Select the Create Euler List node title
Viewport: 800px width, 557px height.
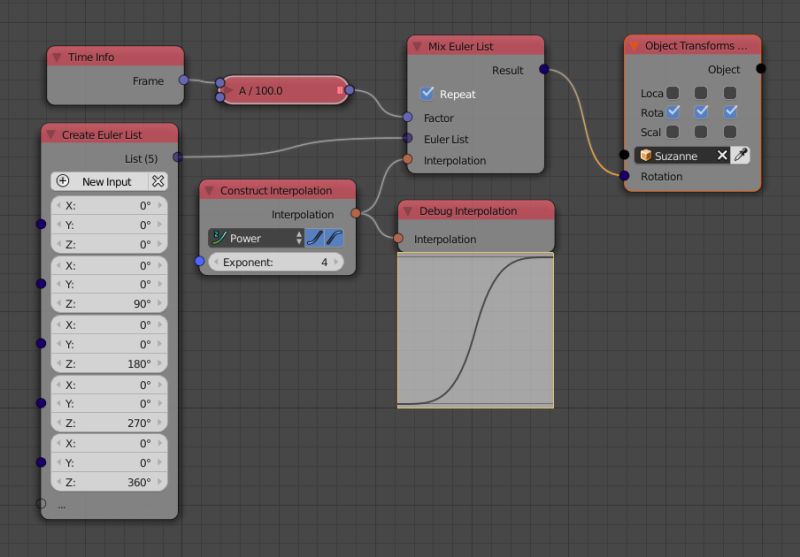[x=102, y=135]
